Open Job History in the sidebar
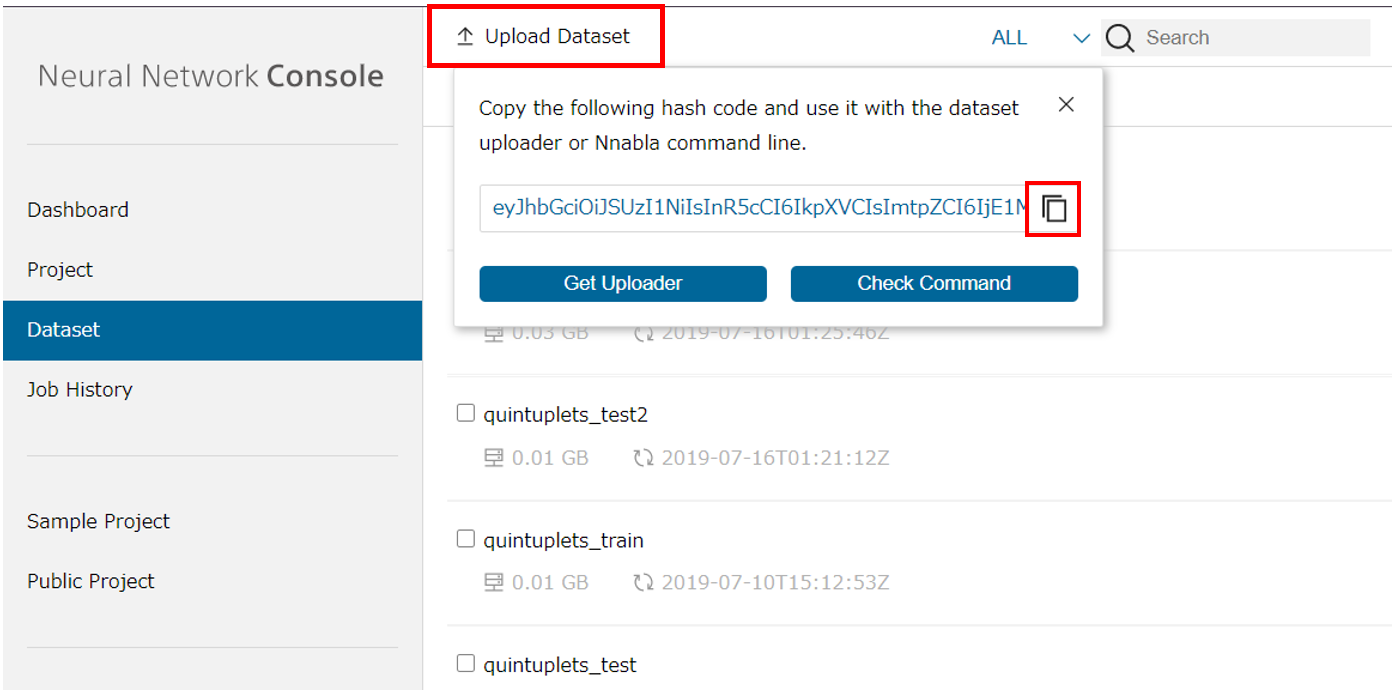This screenshot has height=695, width=1400. pos(80,390)
